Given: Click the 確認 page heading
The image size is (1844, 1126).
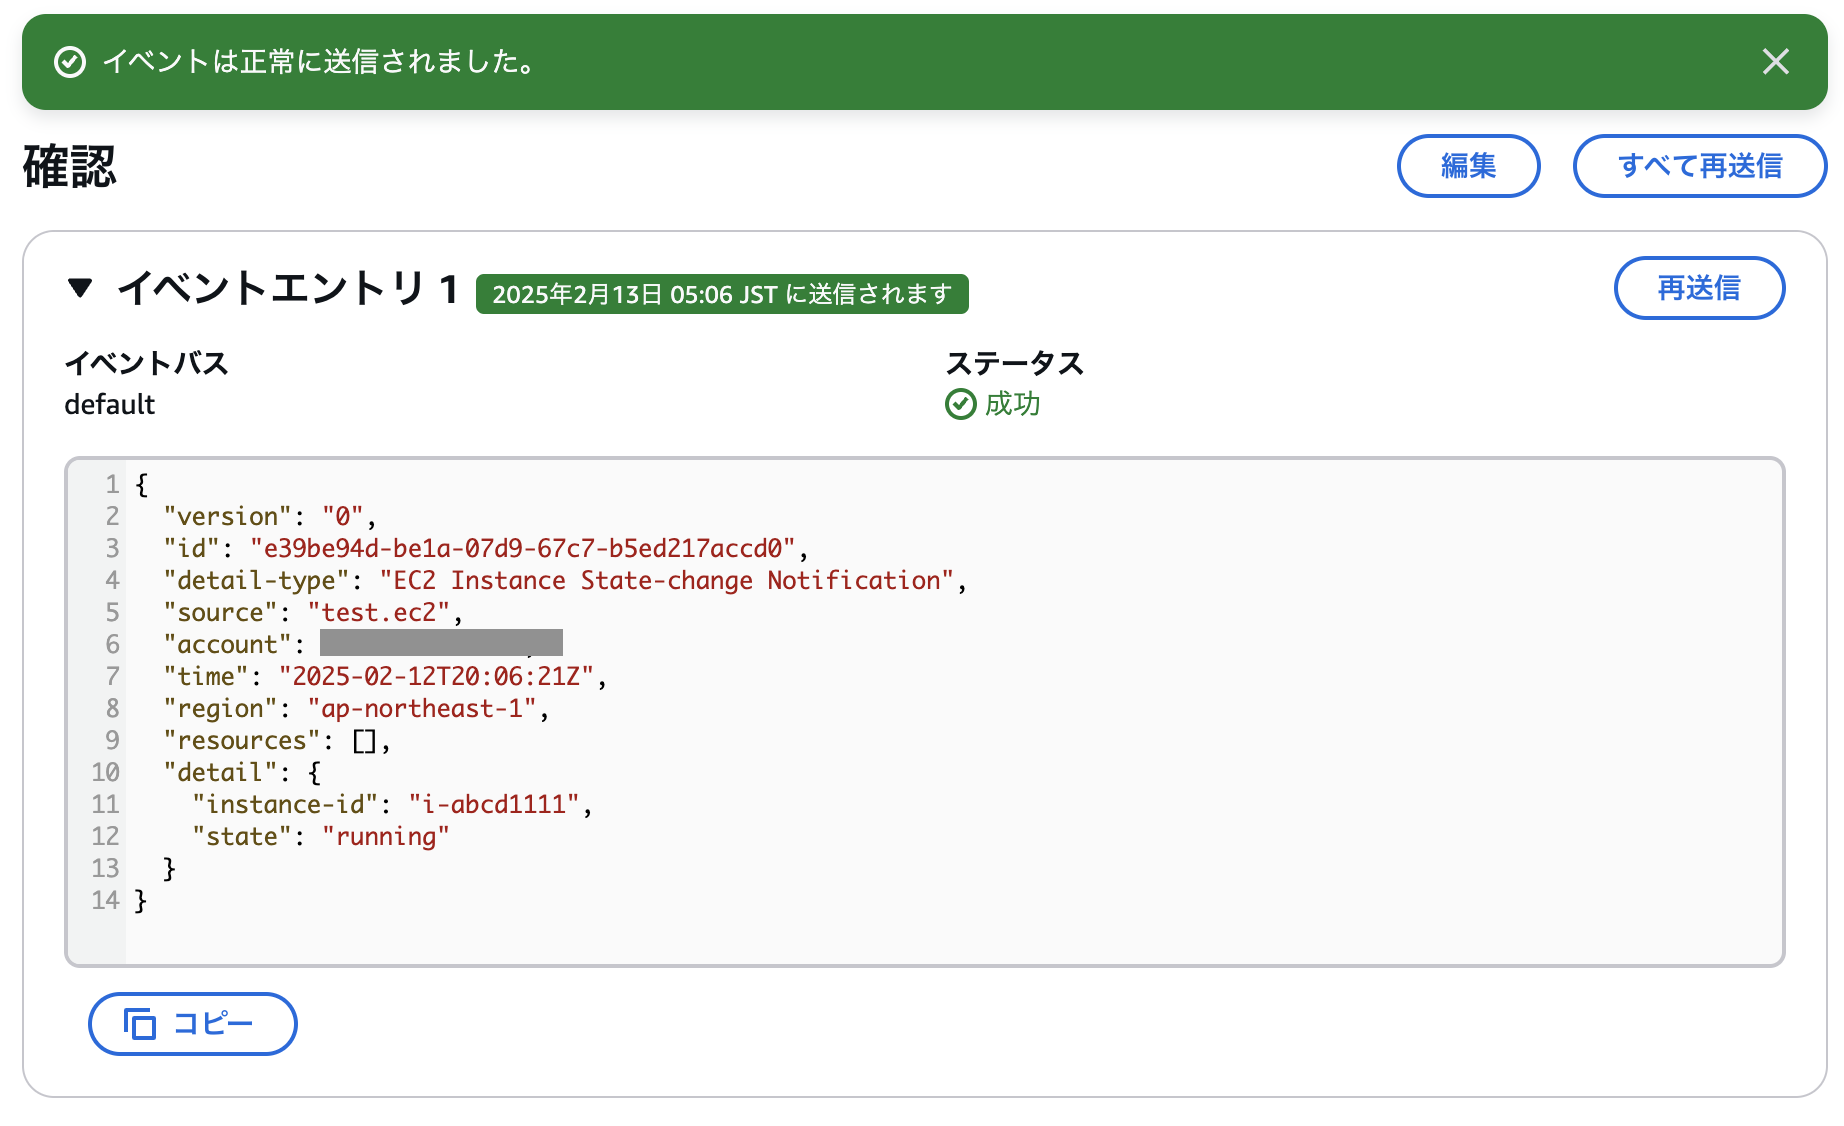Looking at the screenshot, I should click(x=70, y=166).
